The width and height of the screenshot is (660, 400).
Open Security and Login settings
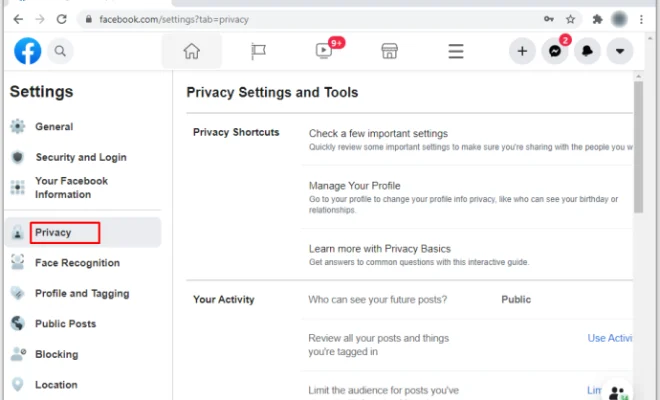81,157
